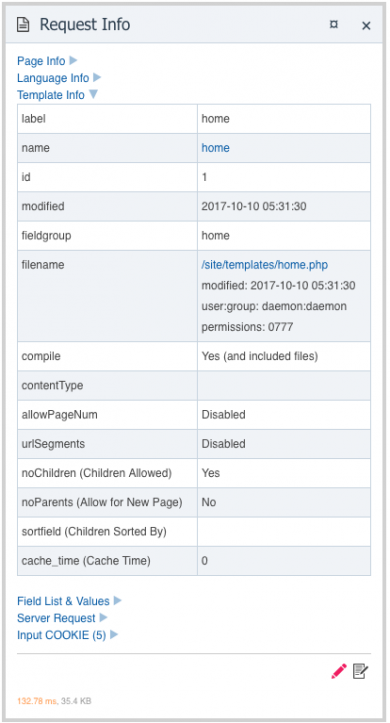Image resolution: width=390 pixels, height=723 pixels.
Task: Expand the Page Info section
Action: pyautogui.click(x=41, y=61)
